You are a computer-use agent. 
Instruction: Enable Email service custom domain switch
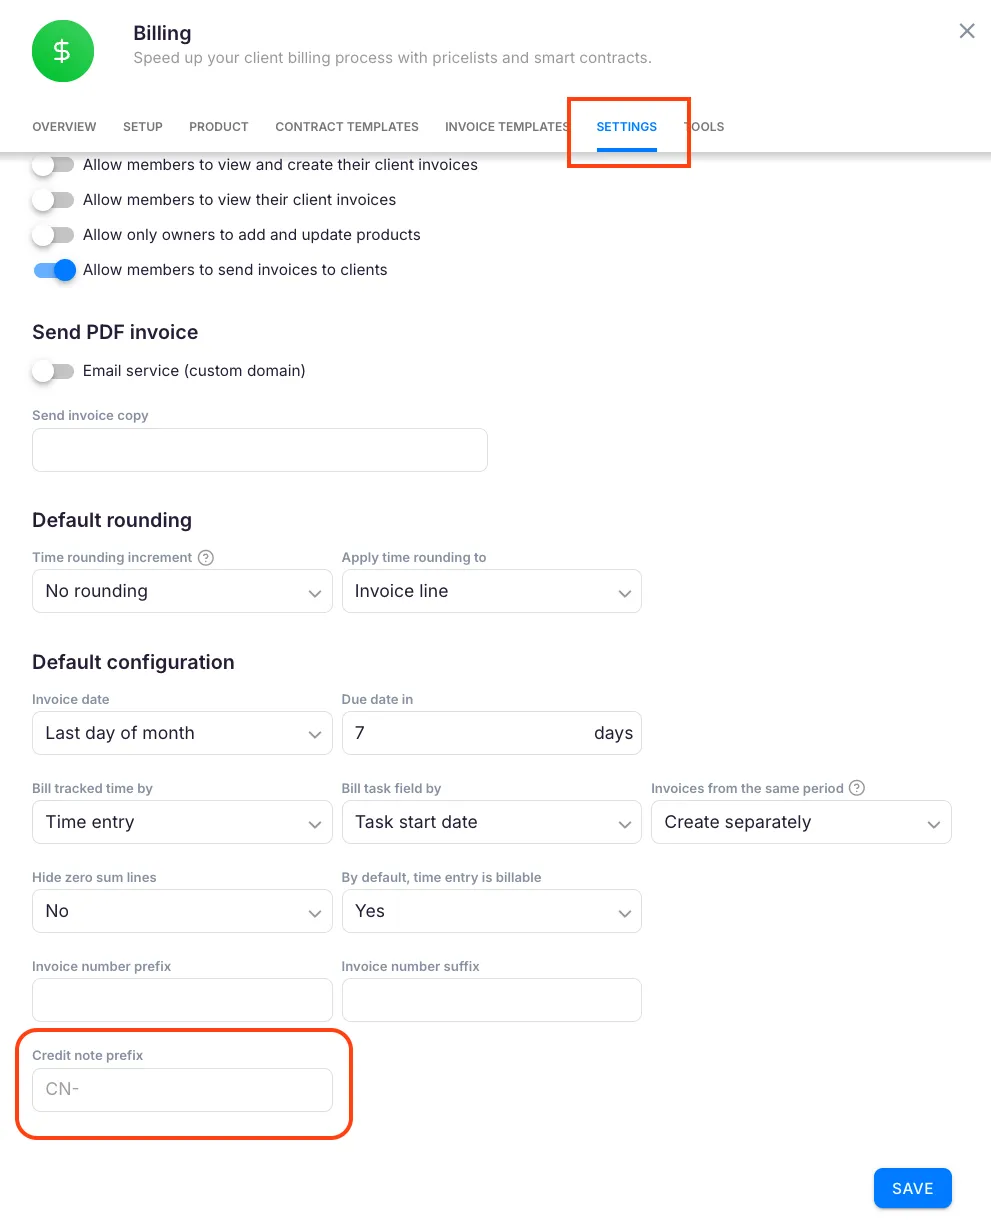click(x=53, y=371)
